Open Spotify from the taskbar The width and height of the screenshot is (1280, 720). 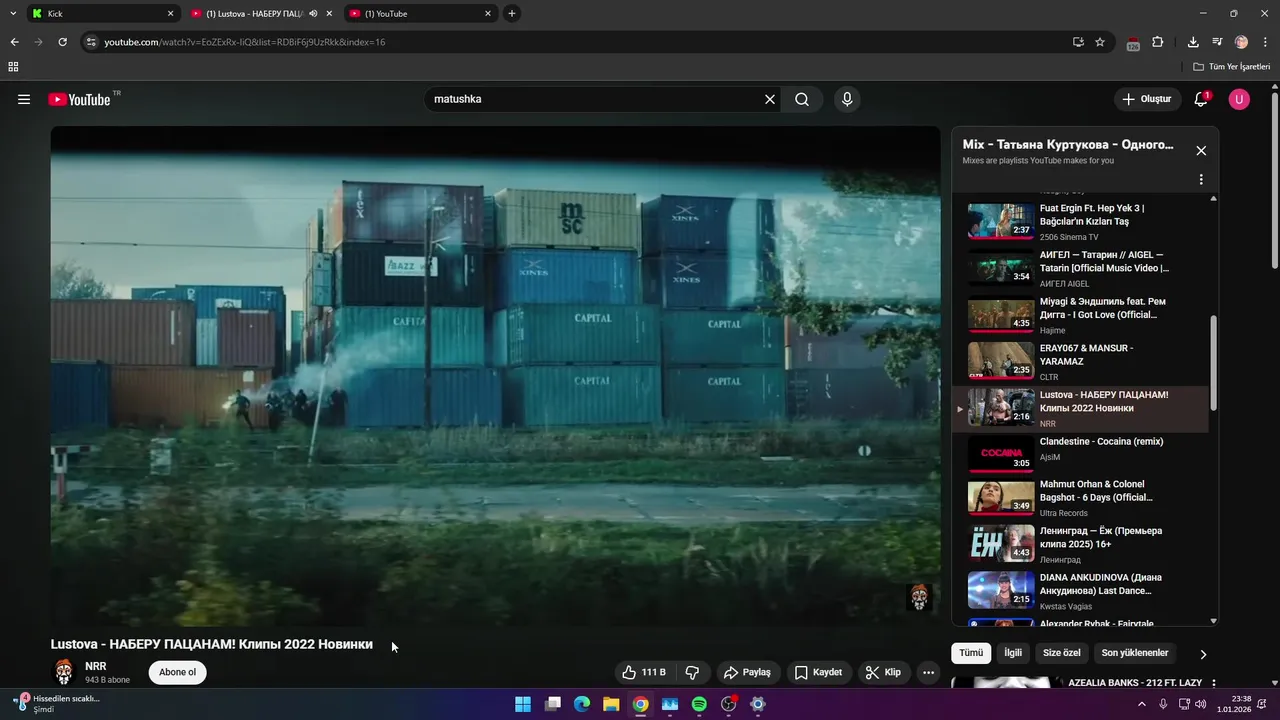(699, 704)
